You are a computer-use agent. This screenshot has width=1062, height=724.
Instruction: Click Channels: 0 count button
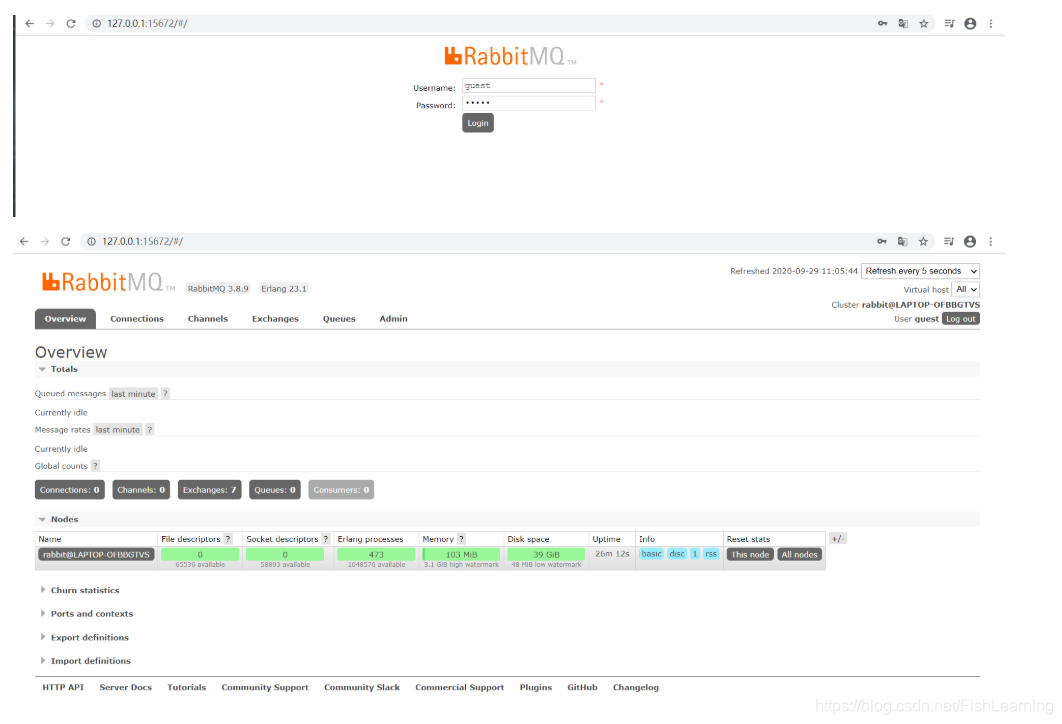click(x=141, y=490)
